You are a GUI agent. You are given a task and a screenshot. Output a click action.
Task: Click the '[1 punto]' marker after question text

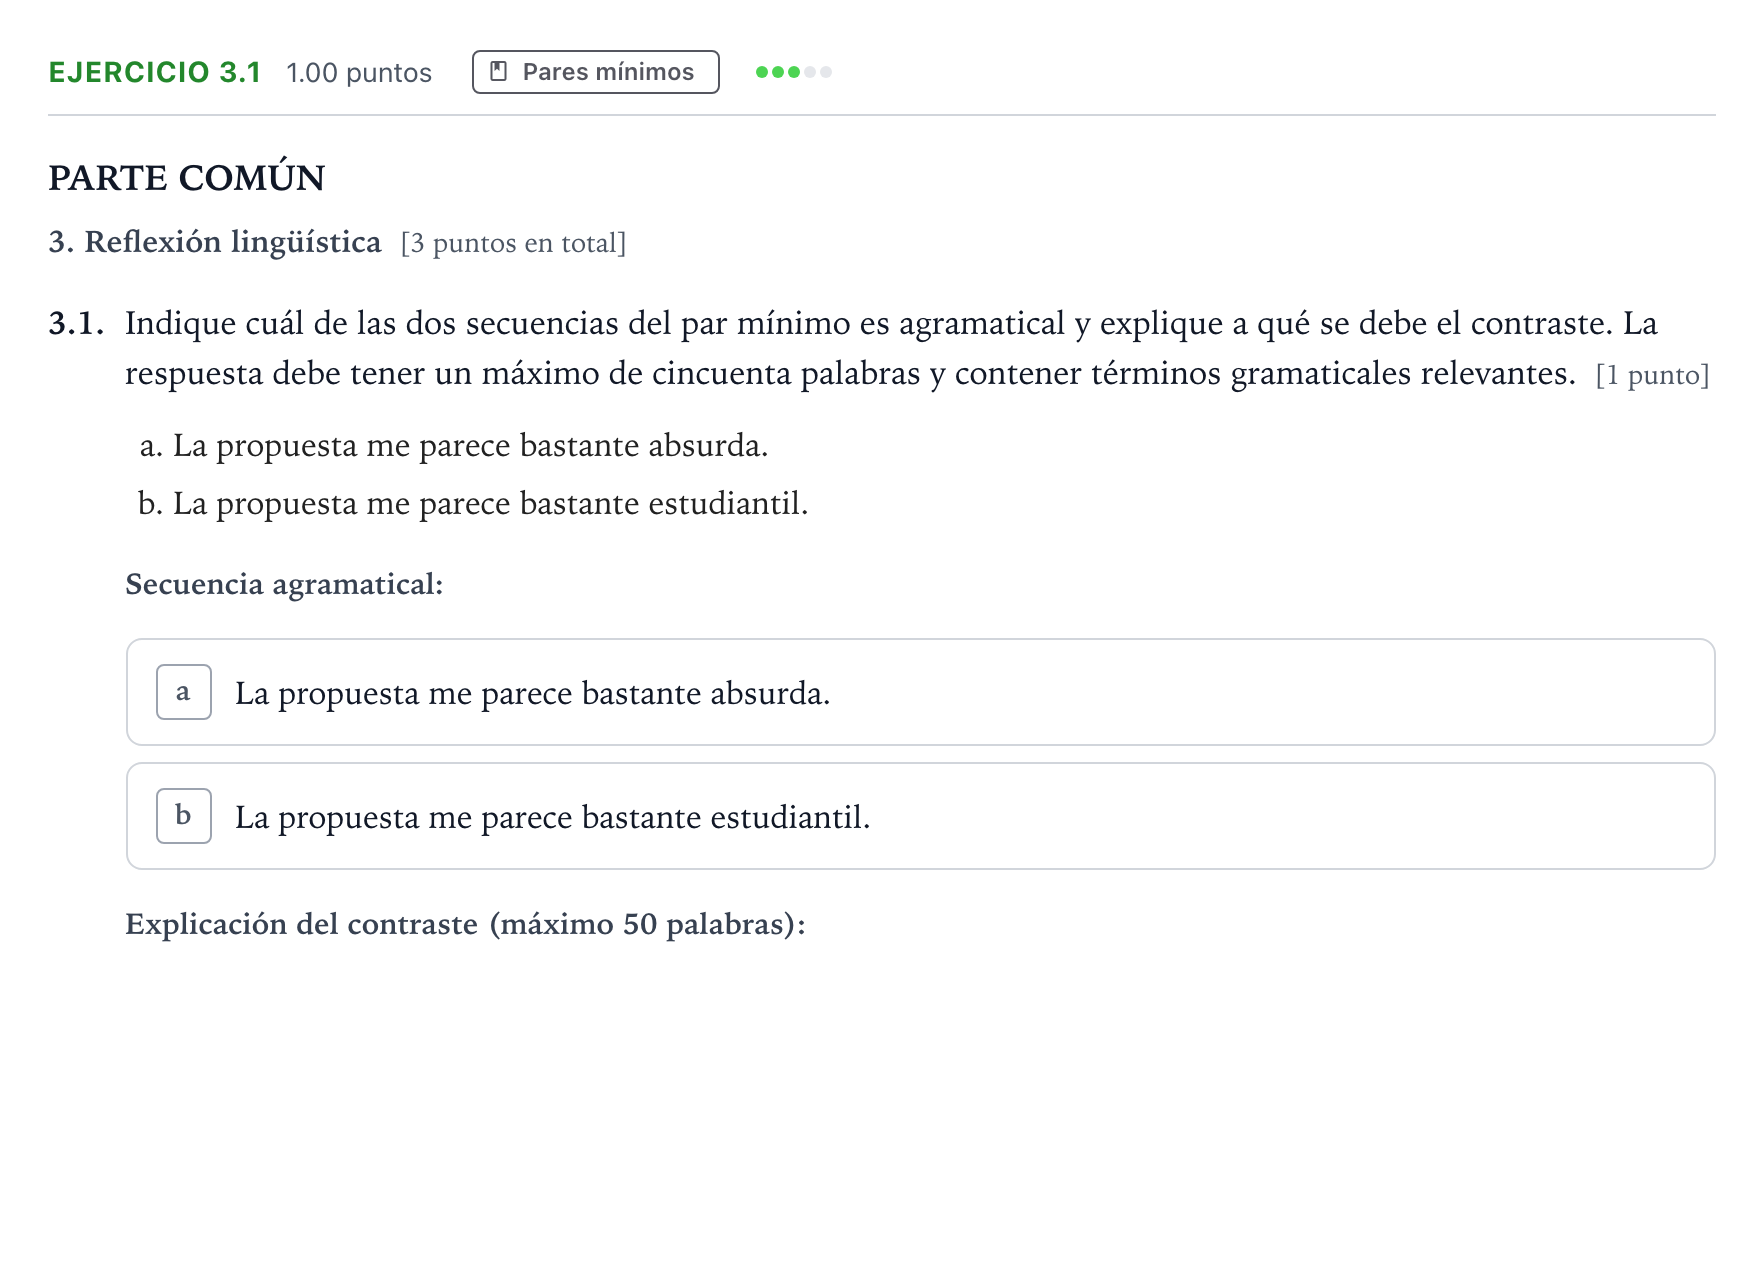pyautogui.click(x=1653, y=375)
